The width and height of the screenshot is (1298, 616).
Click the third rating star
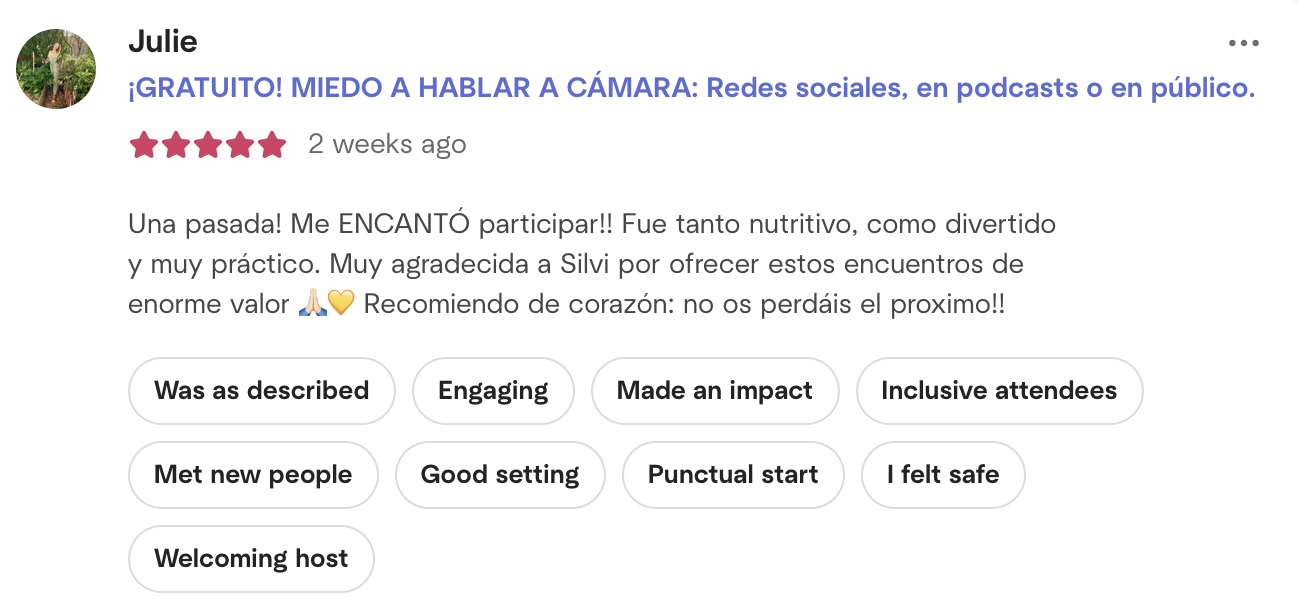pos(208,146)
